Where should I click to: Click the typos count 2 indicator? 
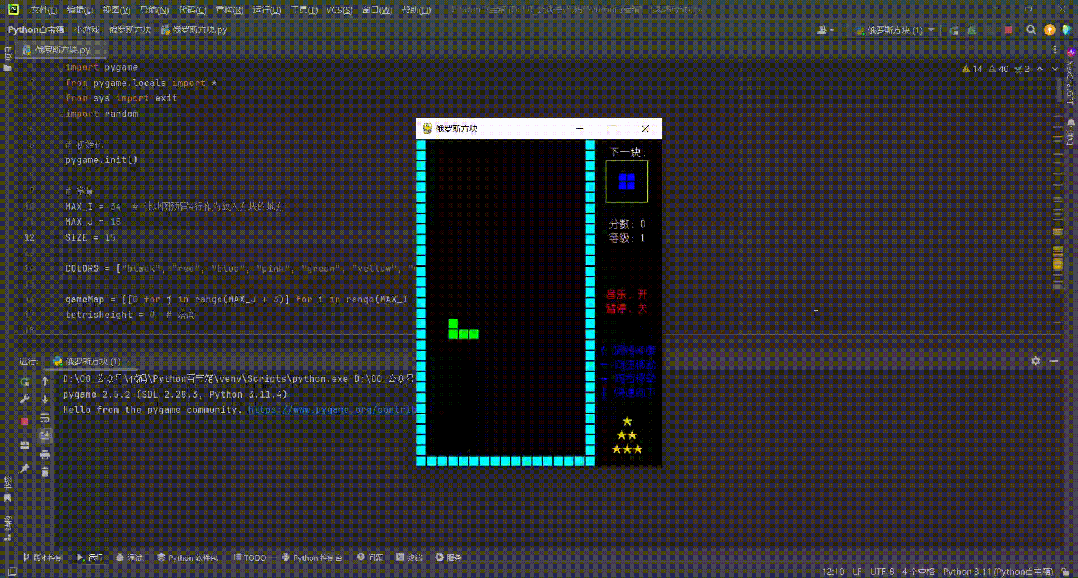1022,69
